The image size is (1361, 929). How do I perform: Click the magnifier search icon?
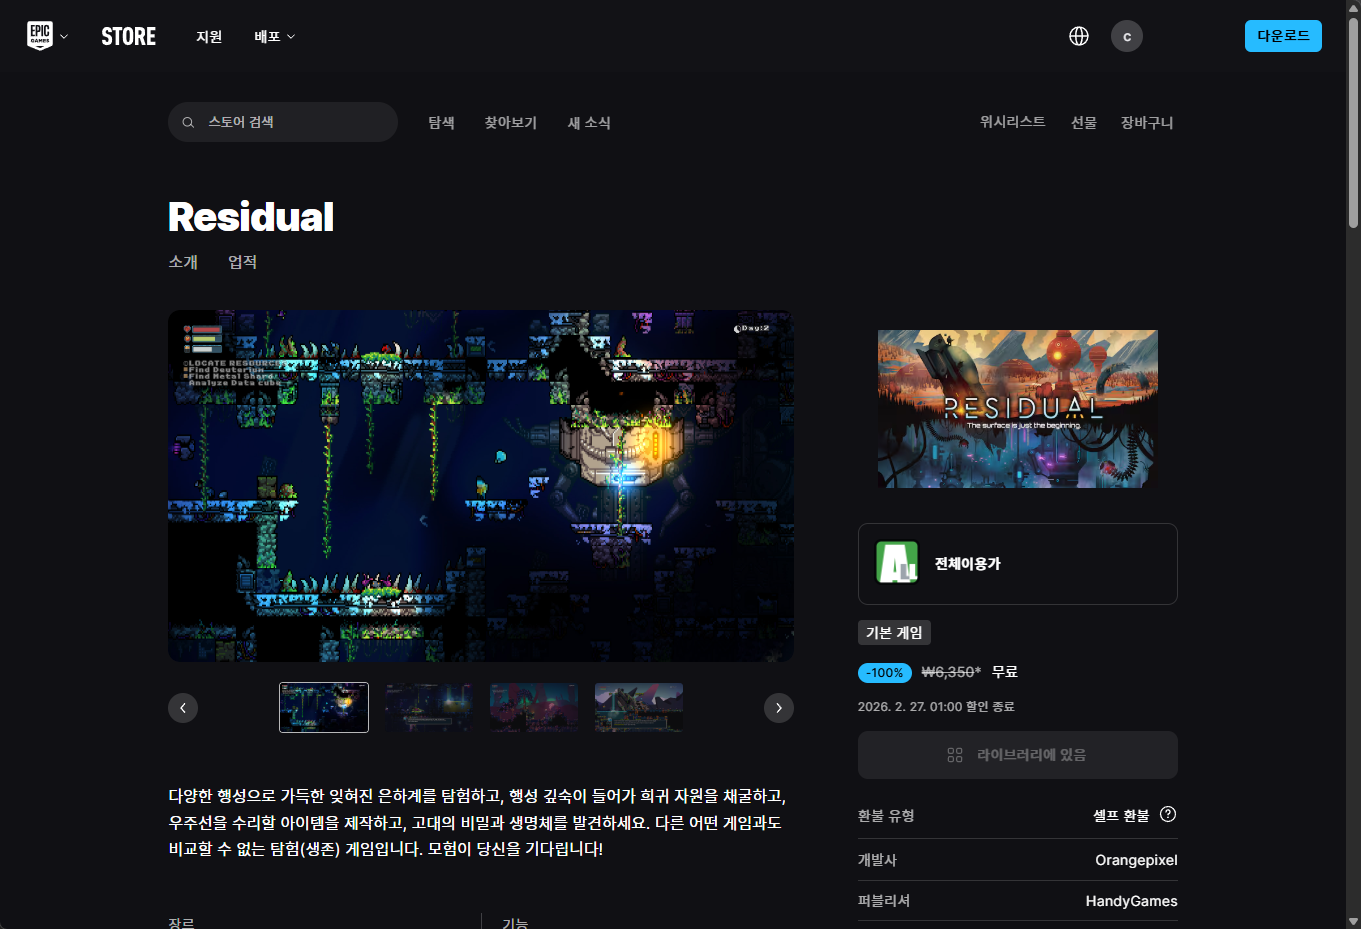pos(188,122)
